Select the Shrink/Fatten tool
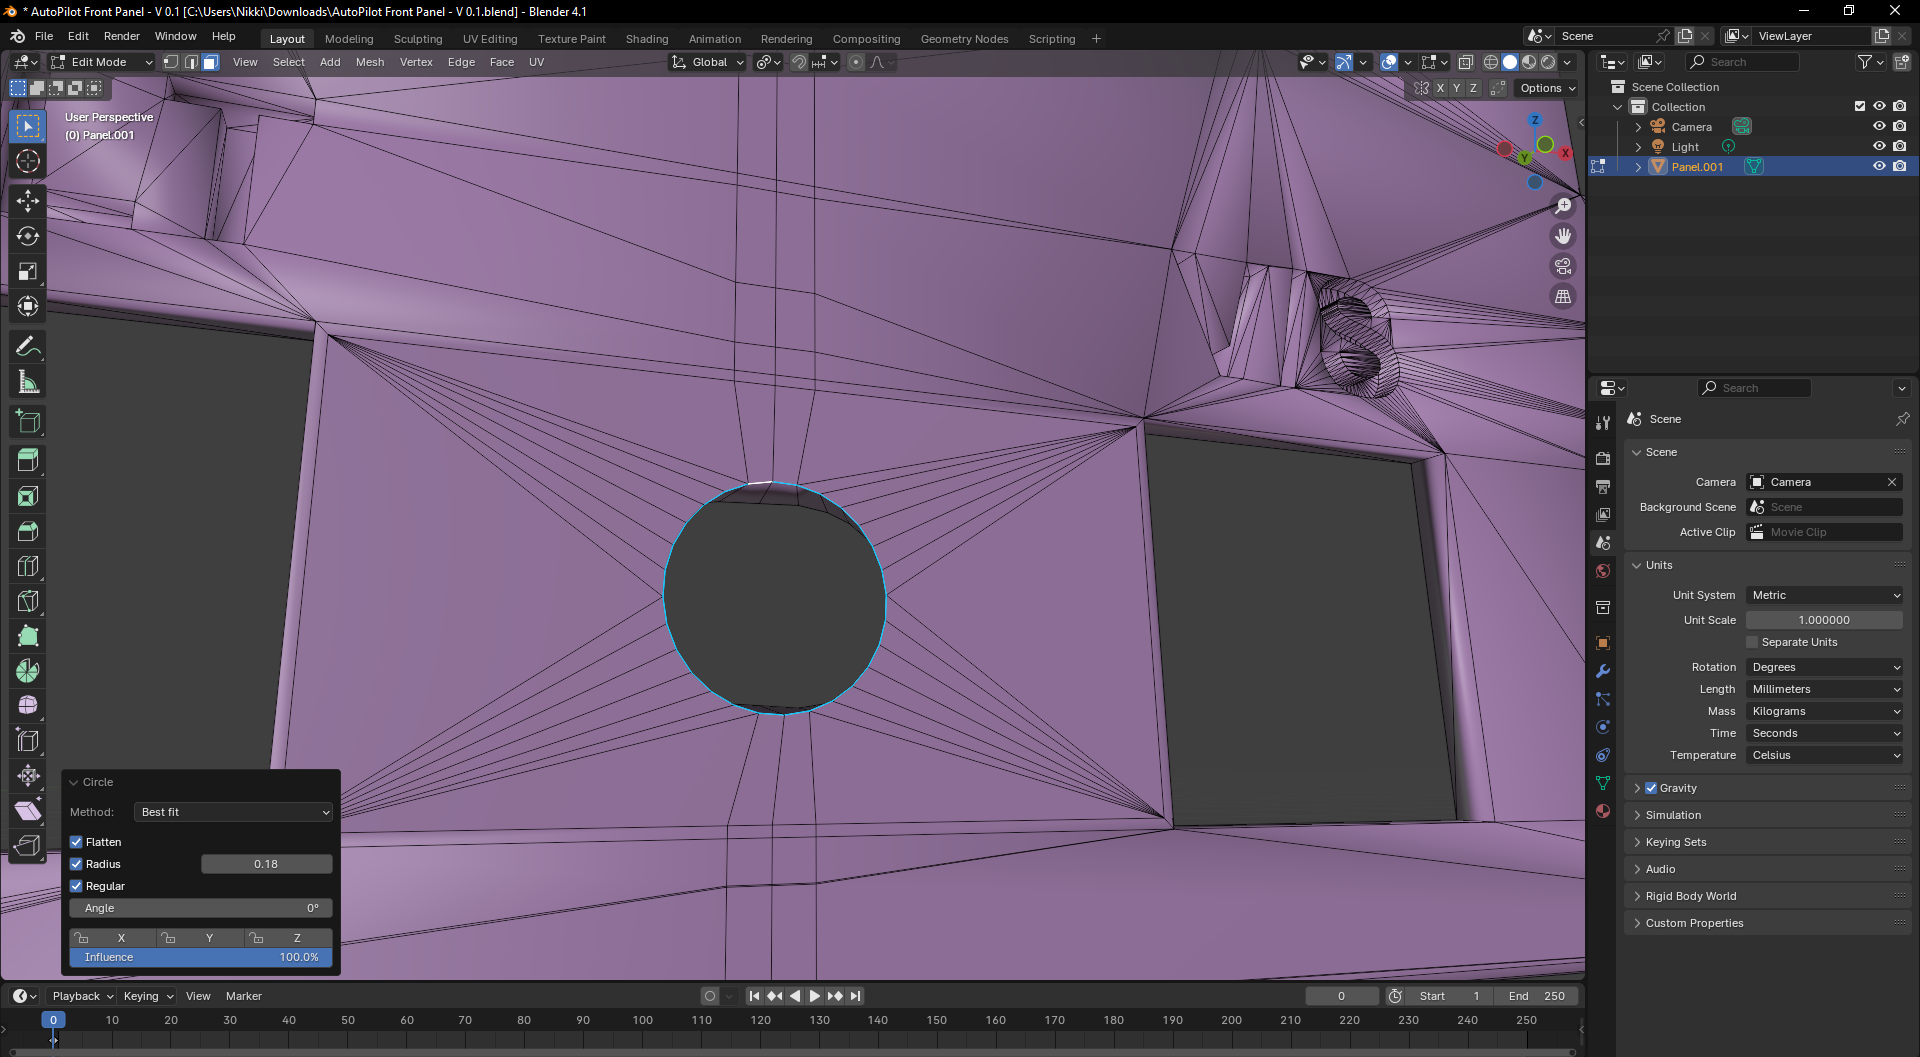1920x1057 pixels. point(28,776)
